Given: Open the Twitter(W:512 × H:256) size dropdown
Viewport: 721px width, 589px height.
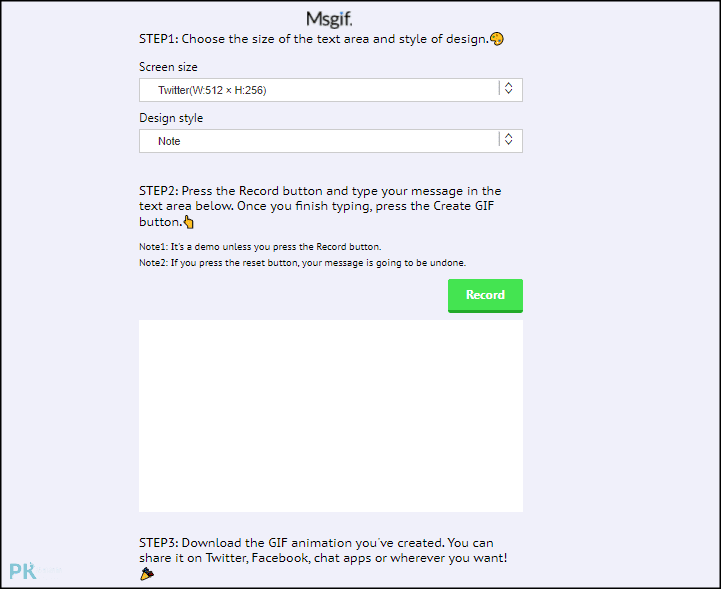Looking at the screenshot, I should pyautogui.click(x=331, y=90).
